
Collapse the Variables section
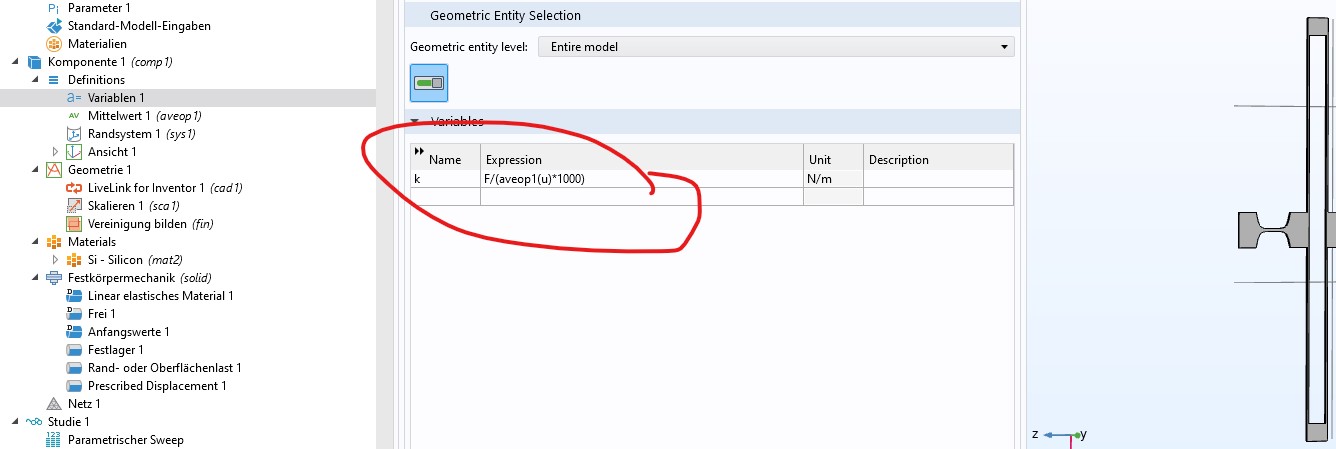tap(417, 122)
